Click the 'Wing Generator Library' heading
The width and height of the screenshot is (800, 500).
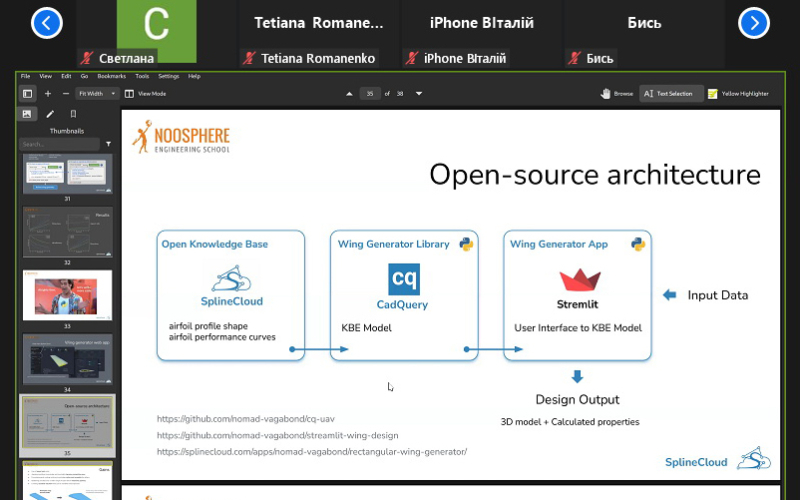(393, 244)
